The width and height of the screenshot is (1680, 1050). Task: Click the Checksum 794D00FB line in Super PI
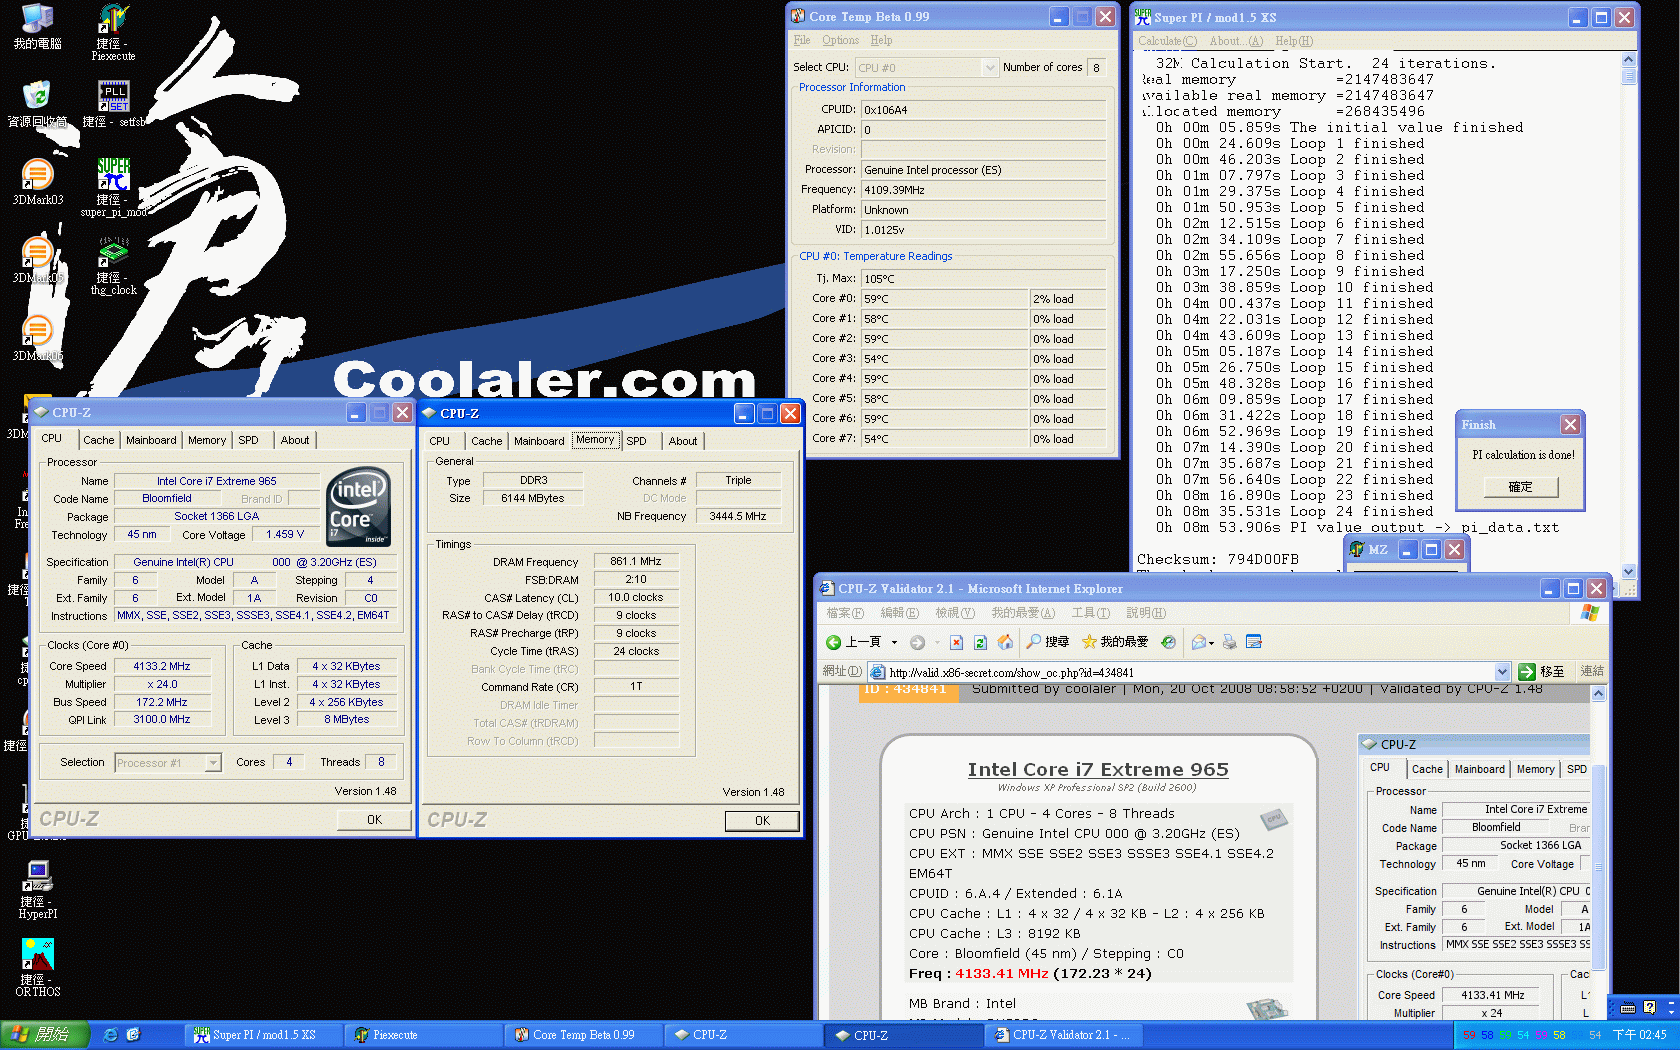(1218, 560)
